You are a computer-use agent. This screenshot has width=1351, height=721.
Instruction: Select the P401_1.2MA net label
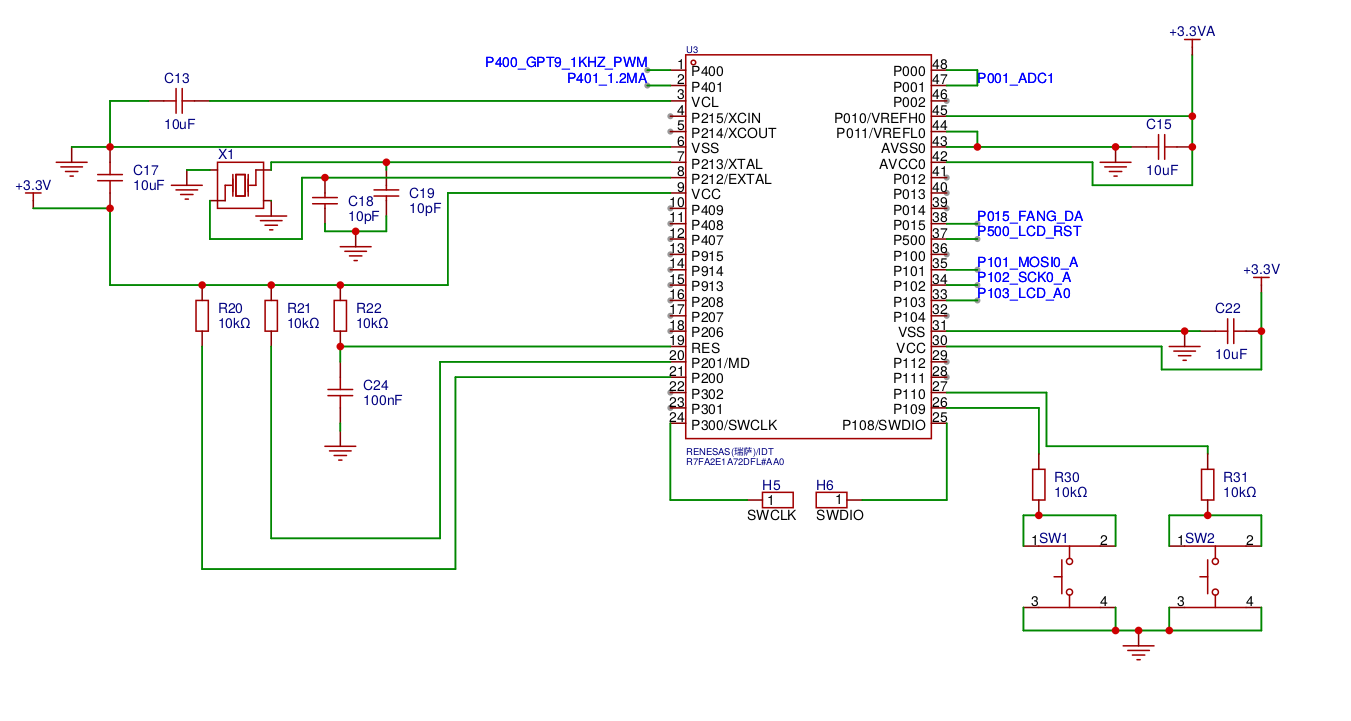pos(607,78)
